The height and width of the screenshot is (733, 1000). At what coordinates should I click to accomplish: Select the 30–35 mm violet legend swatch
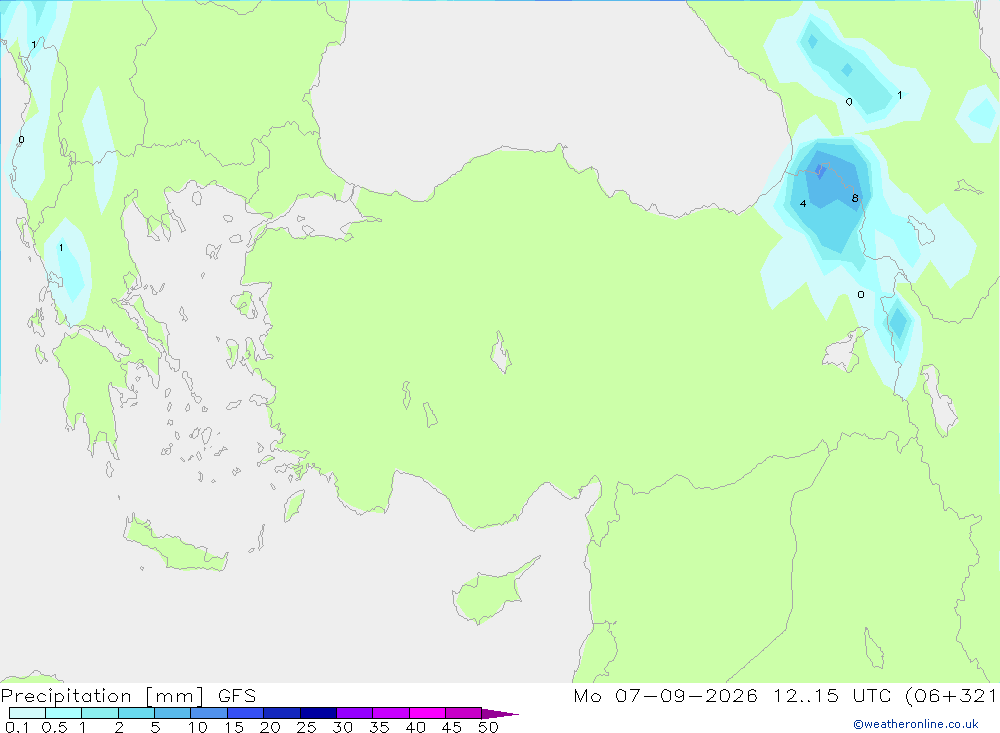(x=354, y=713)
